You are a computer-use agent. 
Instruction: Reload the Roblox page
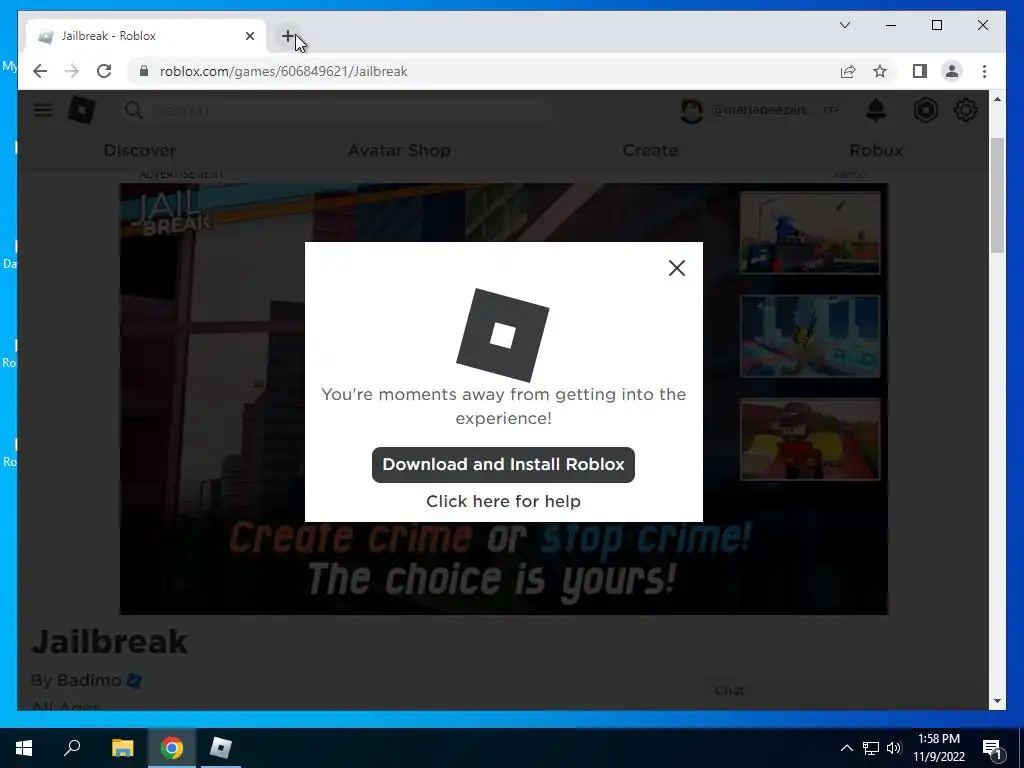[x=104, y=71]
